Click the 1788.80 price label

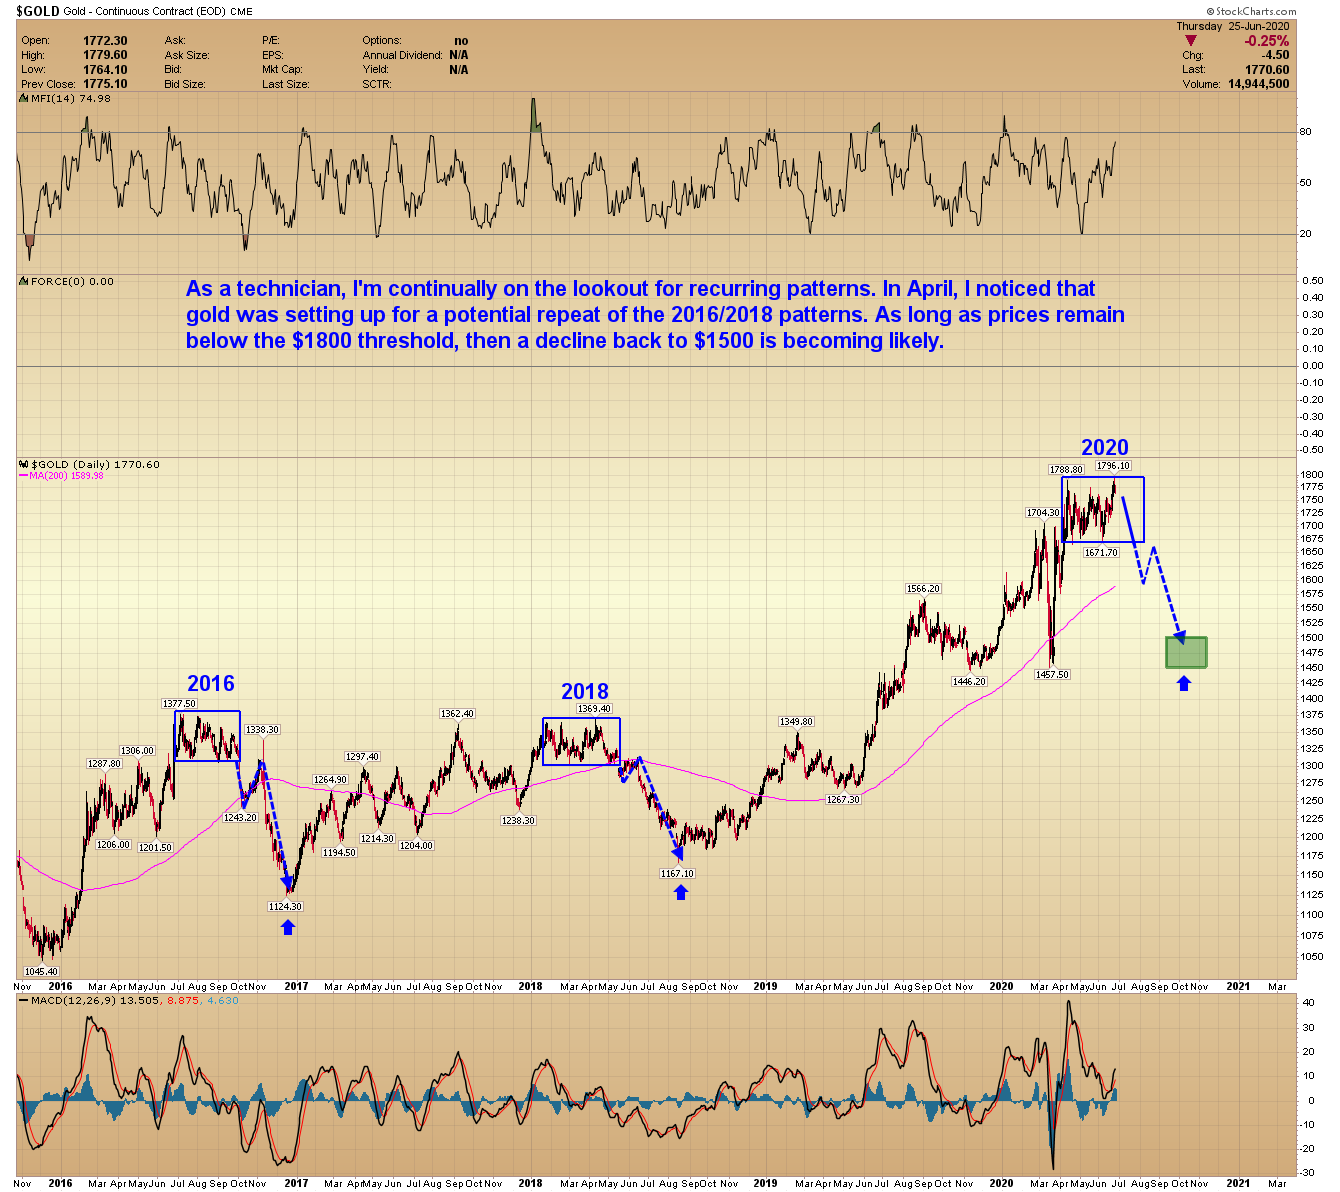[1066, 469]
